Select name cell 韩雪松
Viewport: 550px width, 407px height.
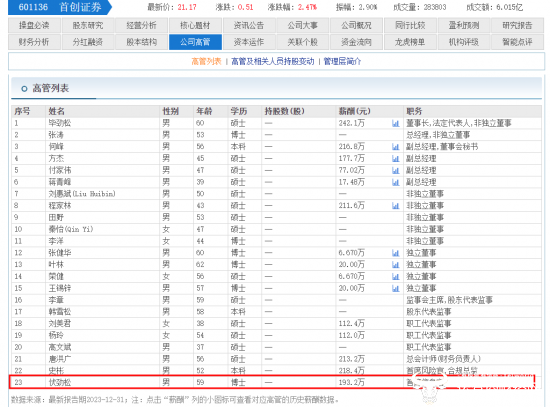[x=60, y=312]
